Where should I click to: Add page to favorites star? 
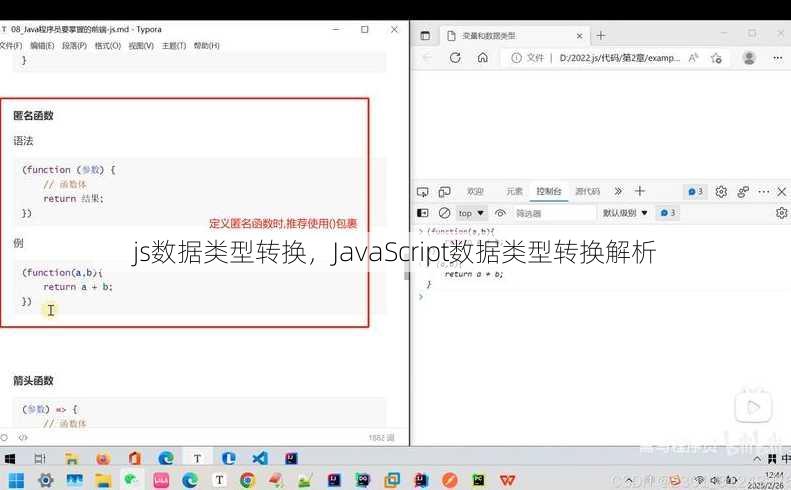point(716,58)
